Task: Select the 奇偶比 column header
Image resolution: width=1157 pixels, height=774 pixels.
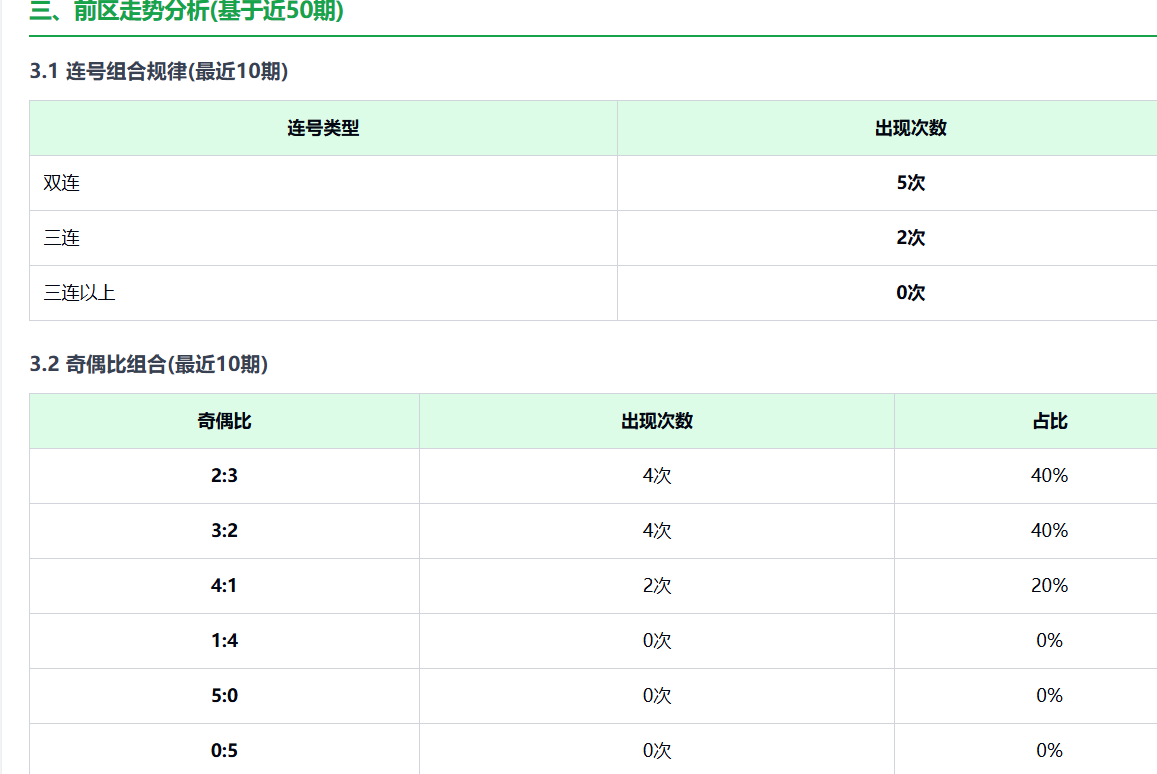Action: click(x=224, y=421)
